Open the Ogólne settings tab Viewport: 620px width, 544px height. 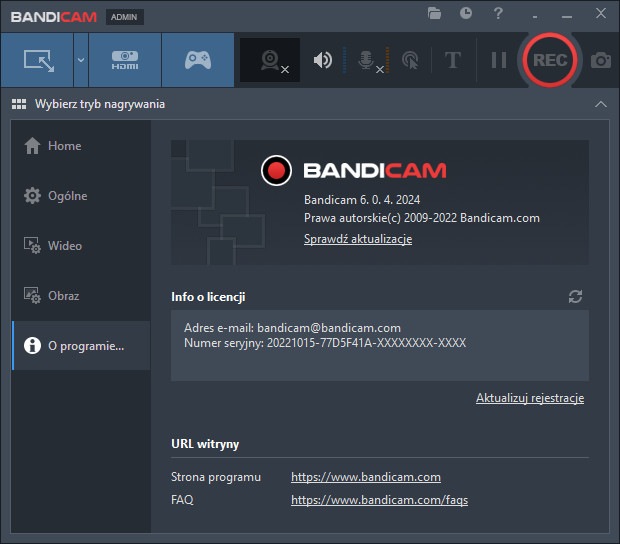pos(81,196)
